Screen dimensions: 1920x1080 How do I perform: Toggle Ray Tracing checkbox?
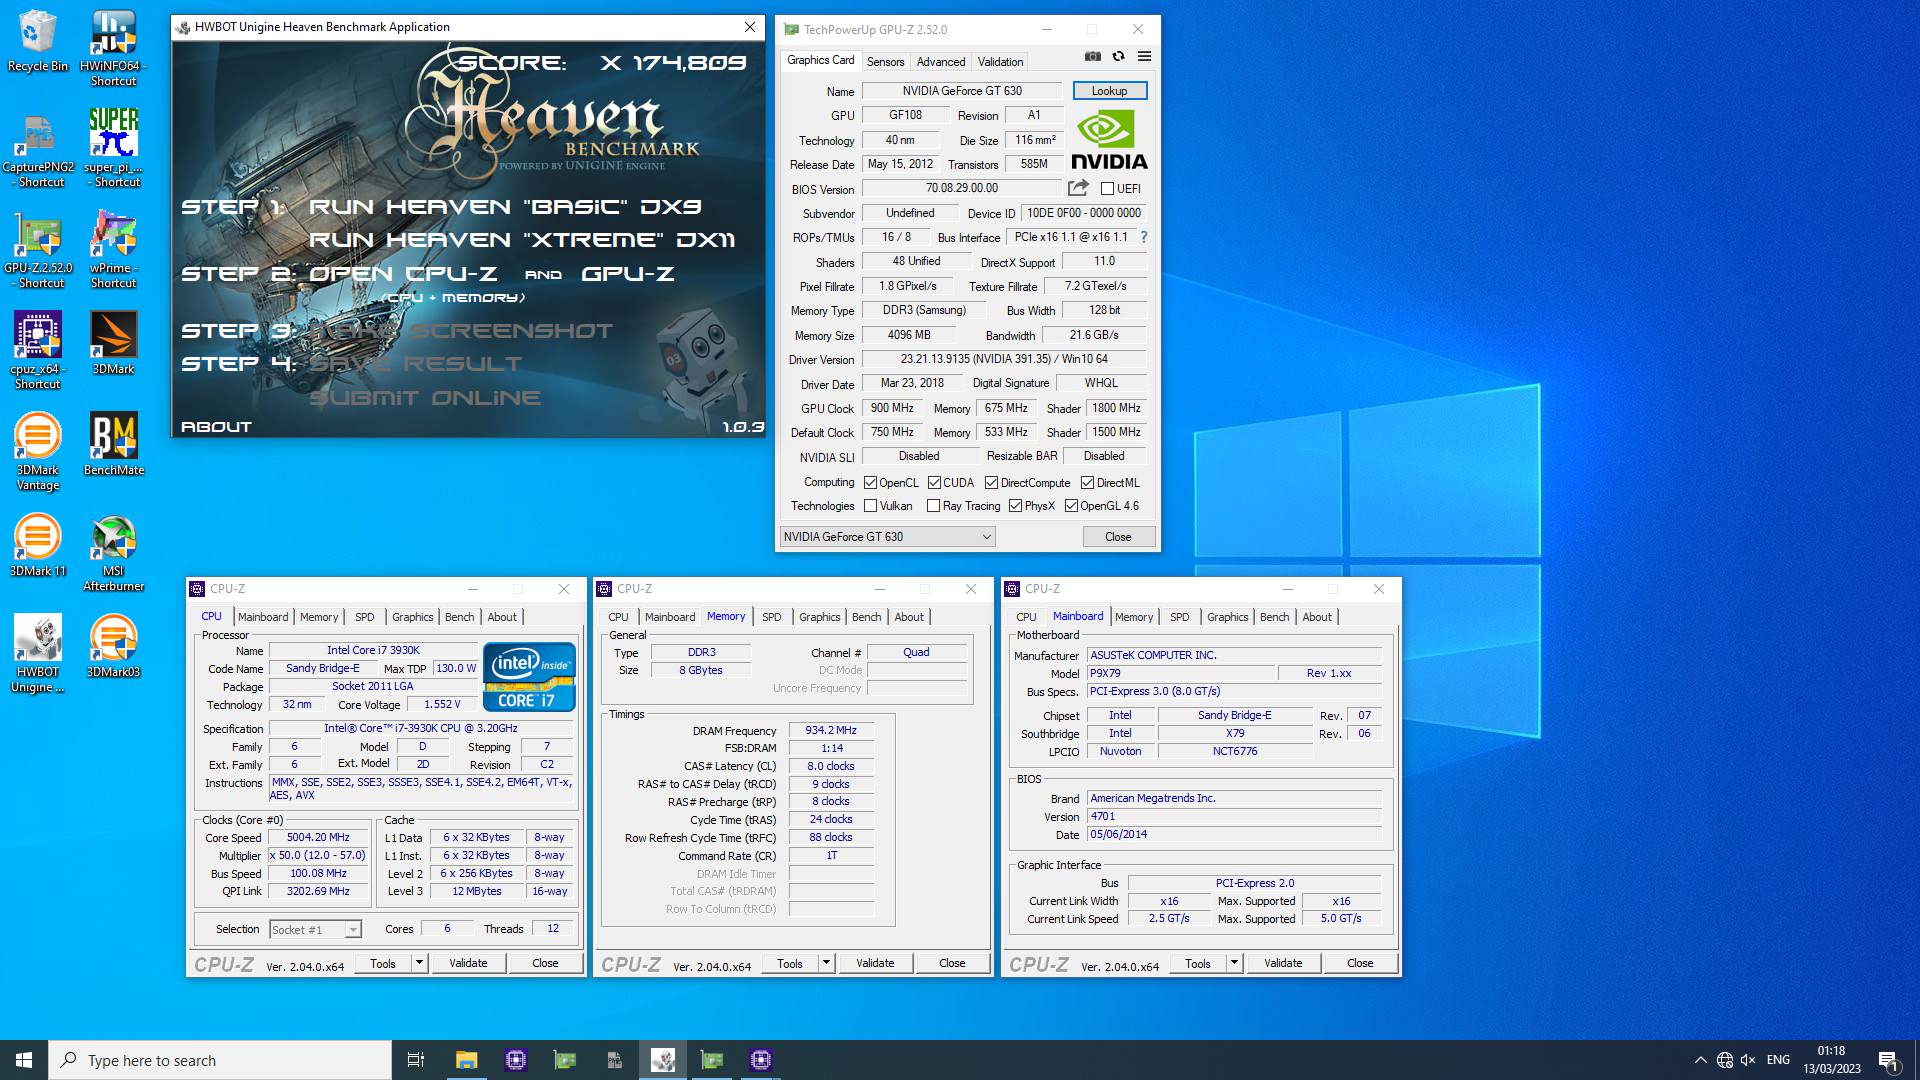coord(933,506)
